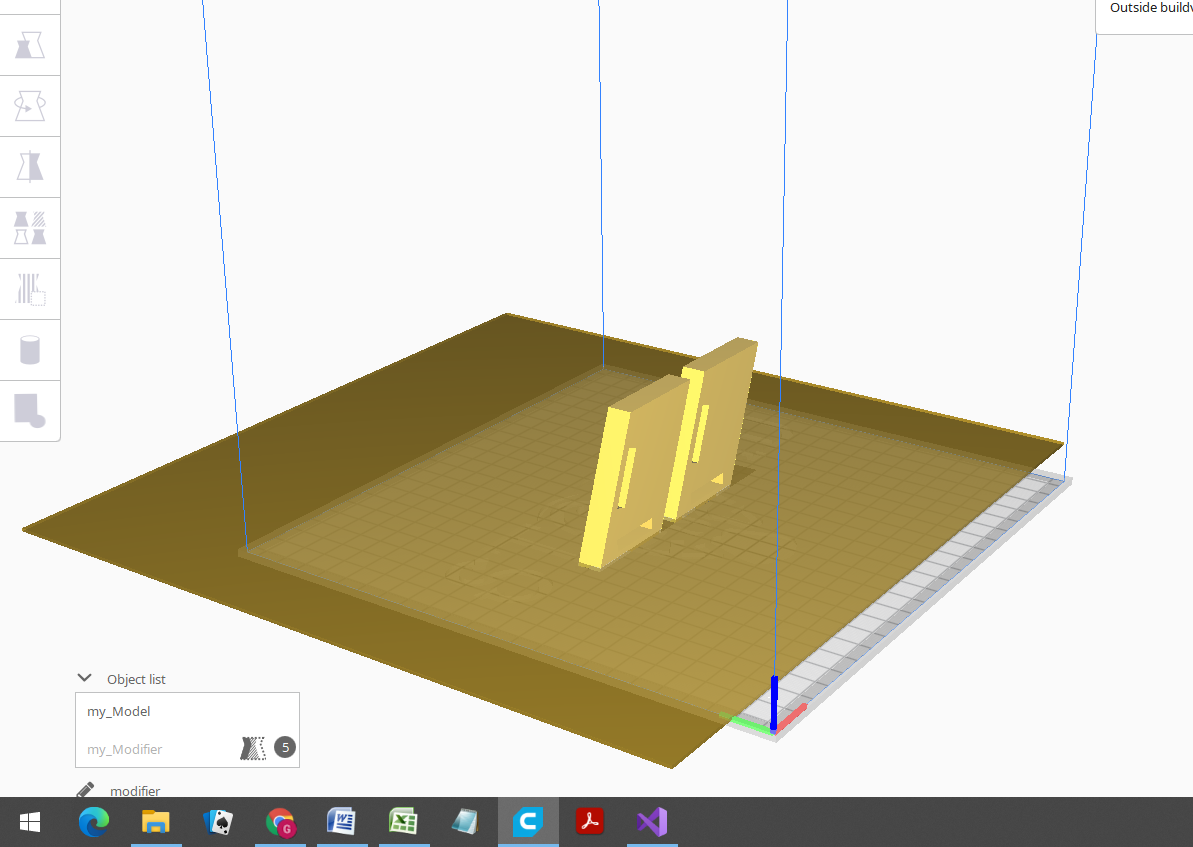Open File Explorer from the taskbar

pos(156,822)
